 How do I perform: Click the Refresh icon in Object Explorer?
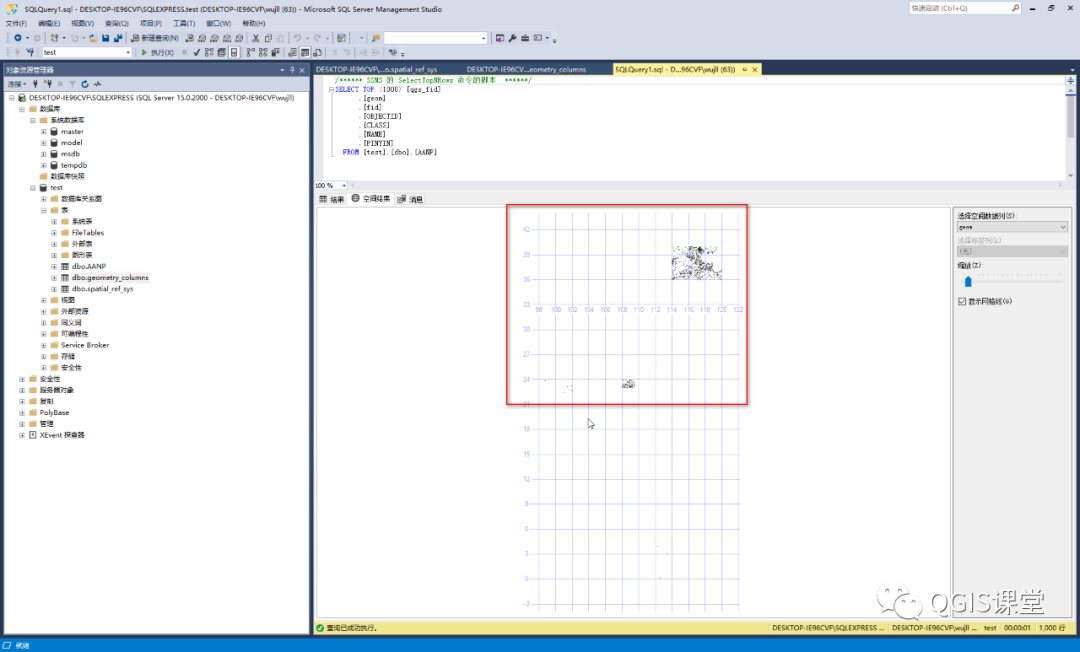[85, 84]
